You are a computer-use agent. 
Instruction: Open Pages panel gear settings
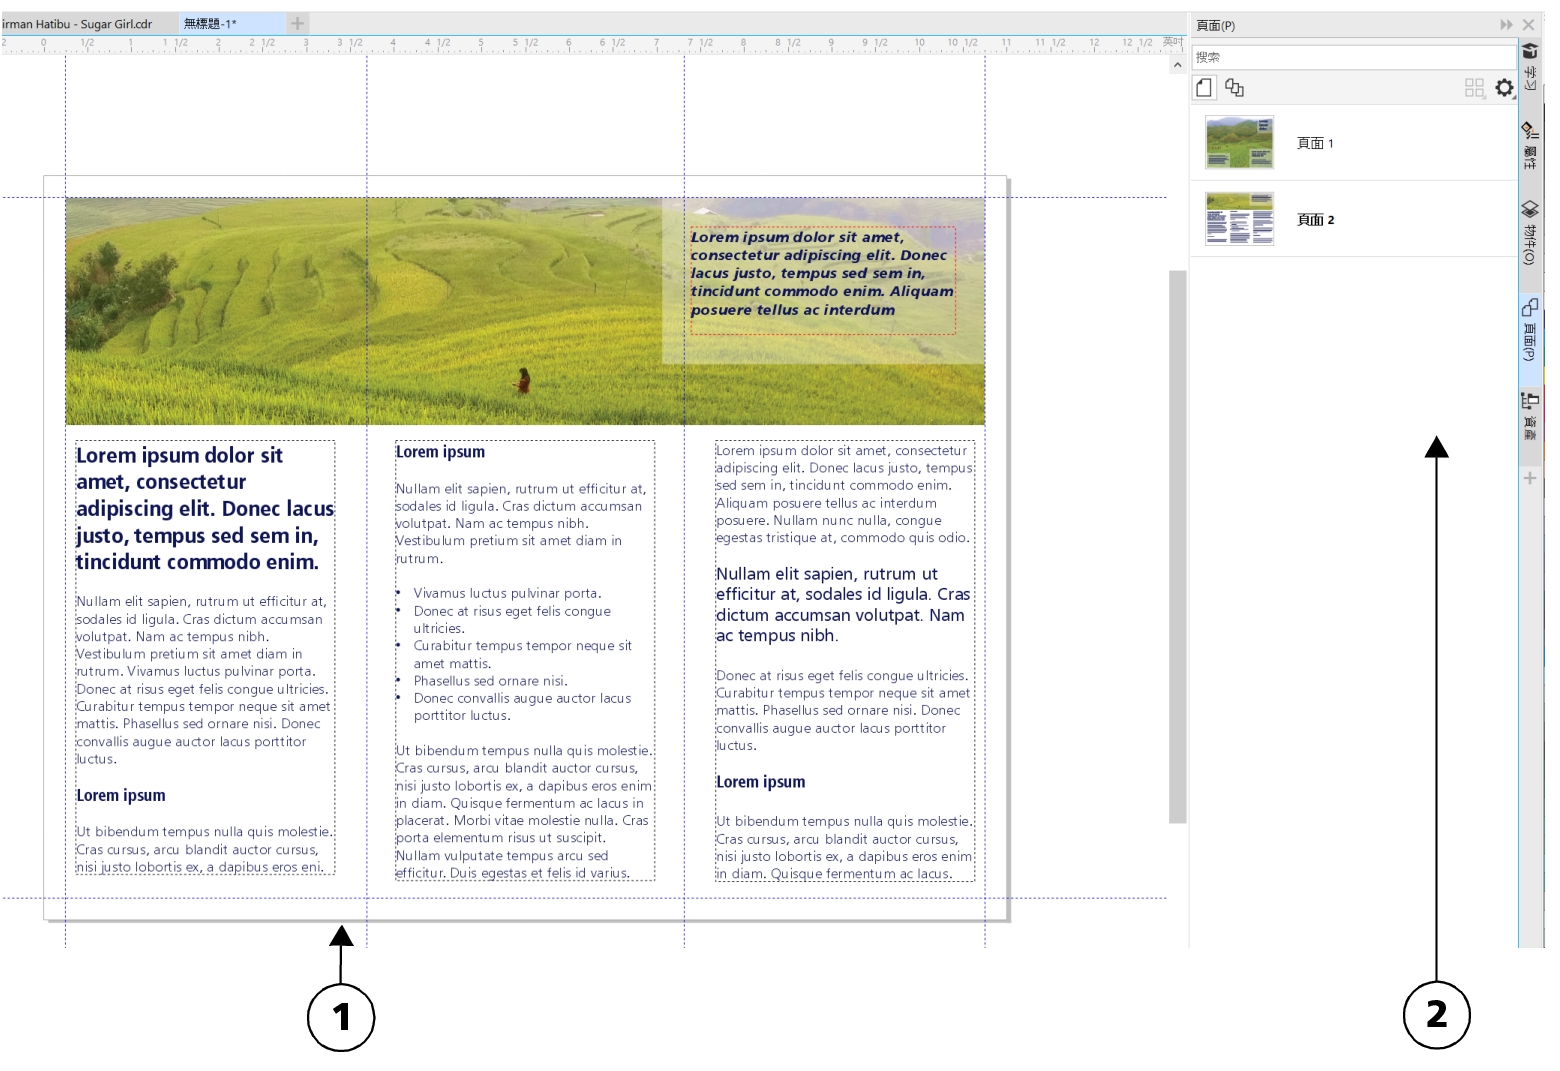click(1504, 88)
